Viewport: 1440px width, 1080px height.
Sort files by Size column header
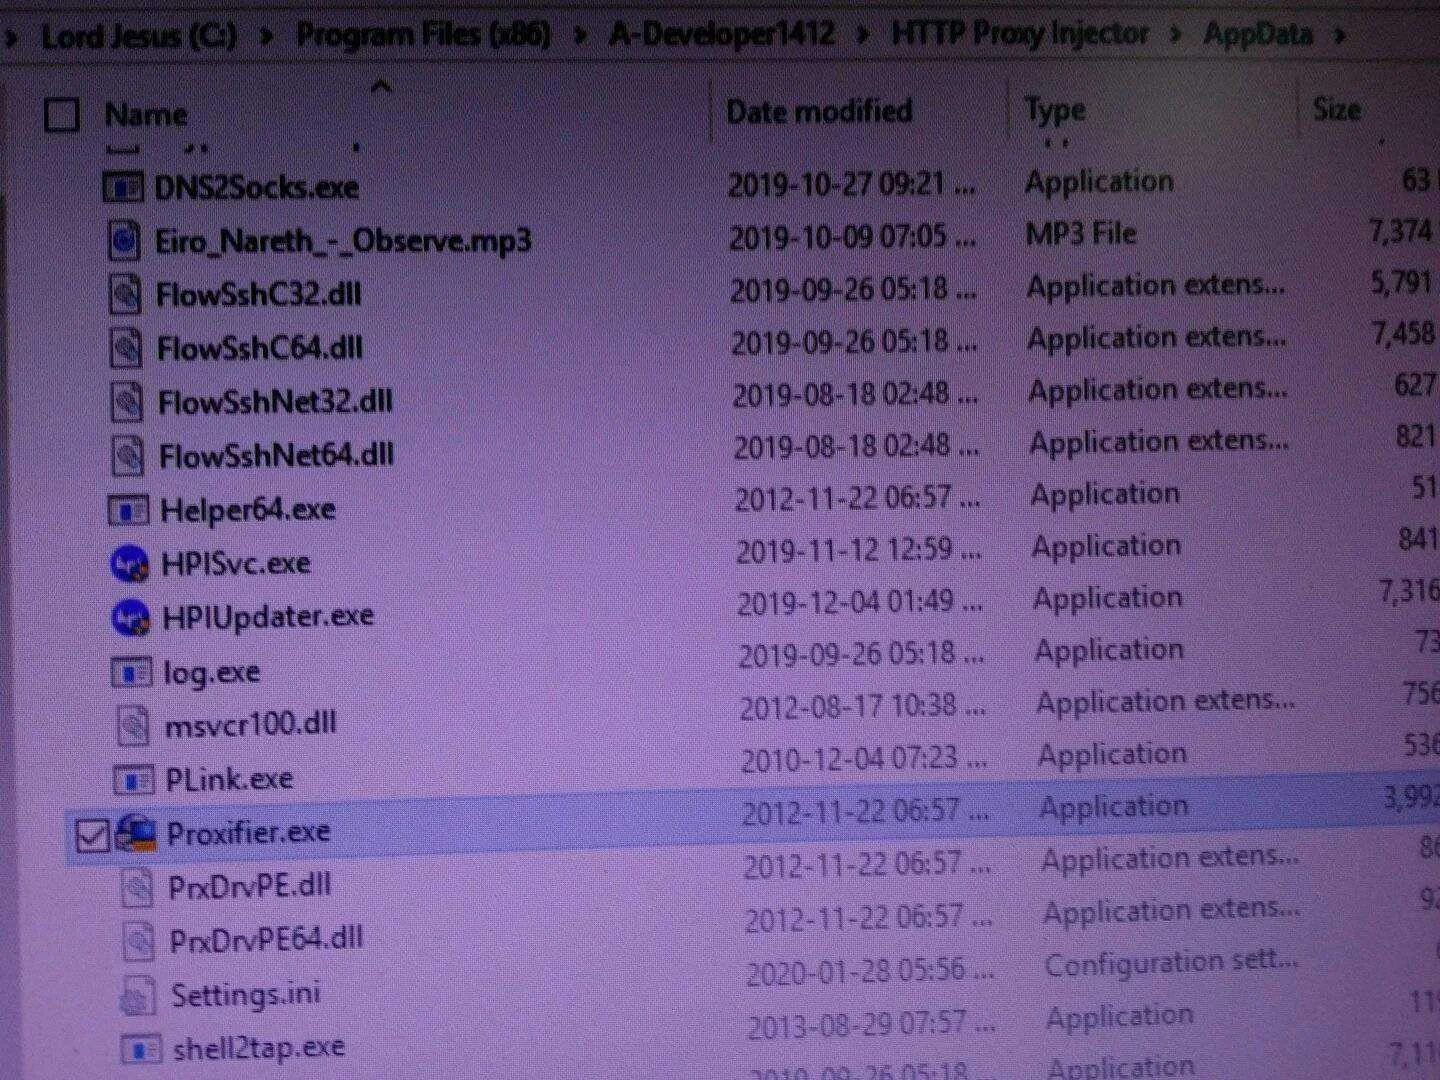coord(1337,108)
